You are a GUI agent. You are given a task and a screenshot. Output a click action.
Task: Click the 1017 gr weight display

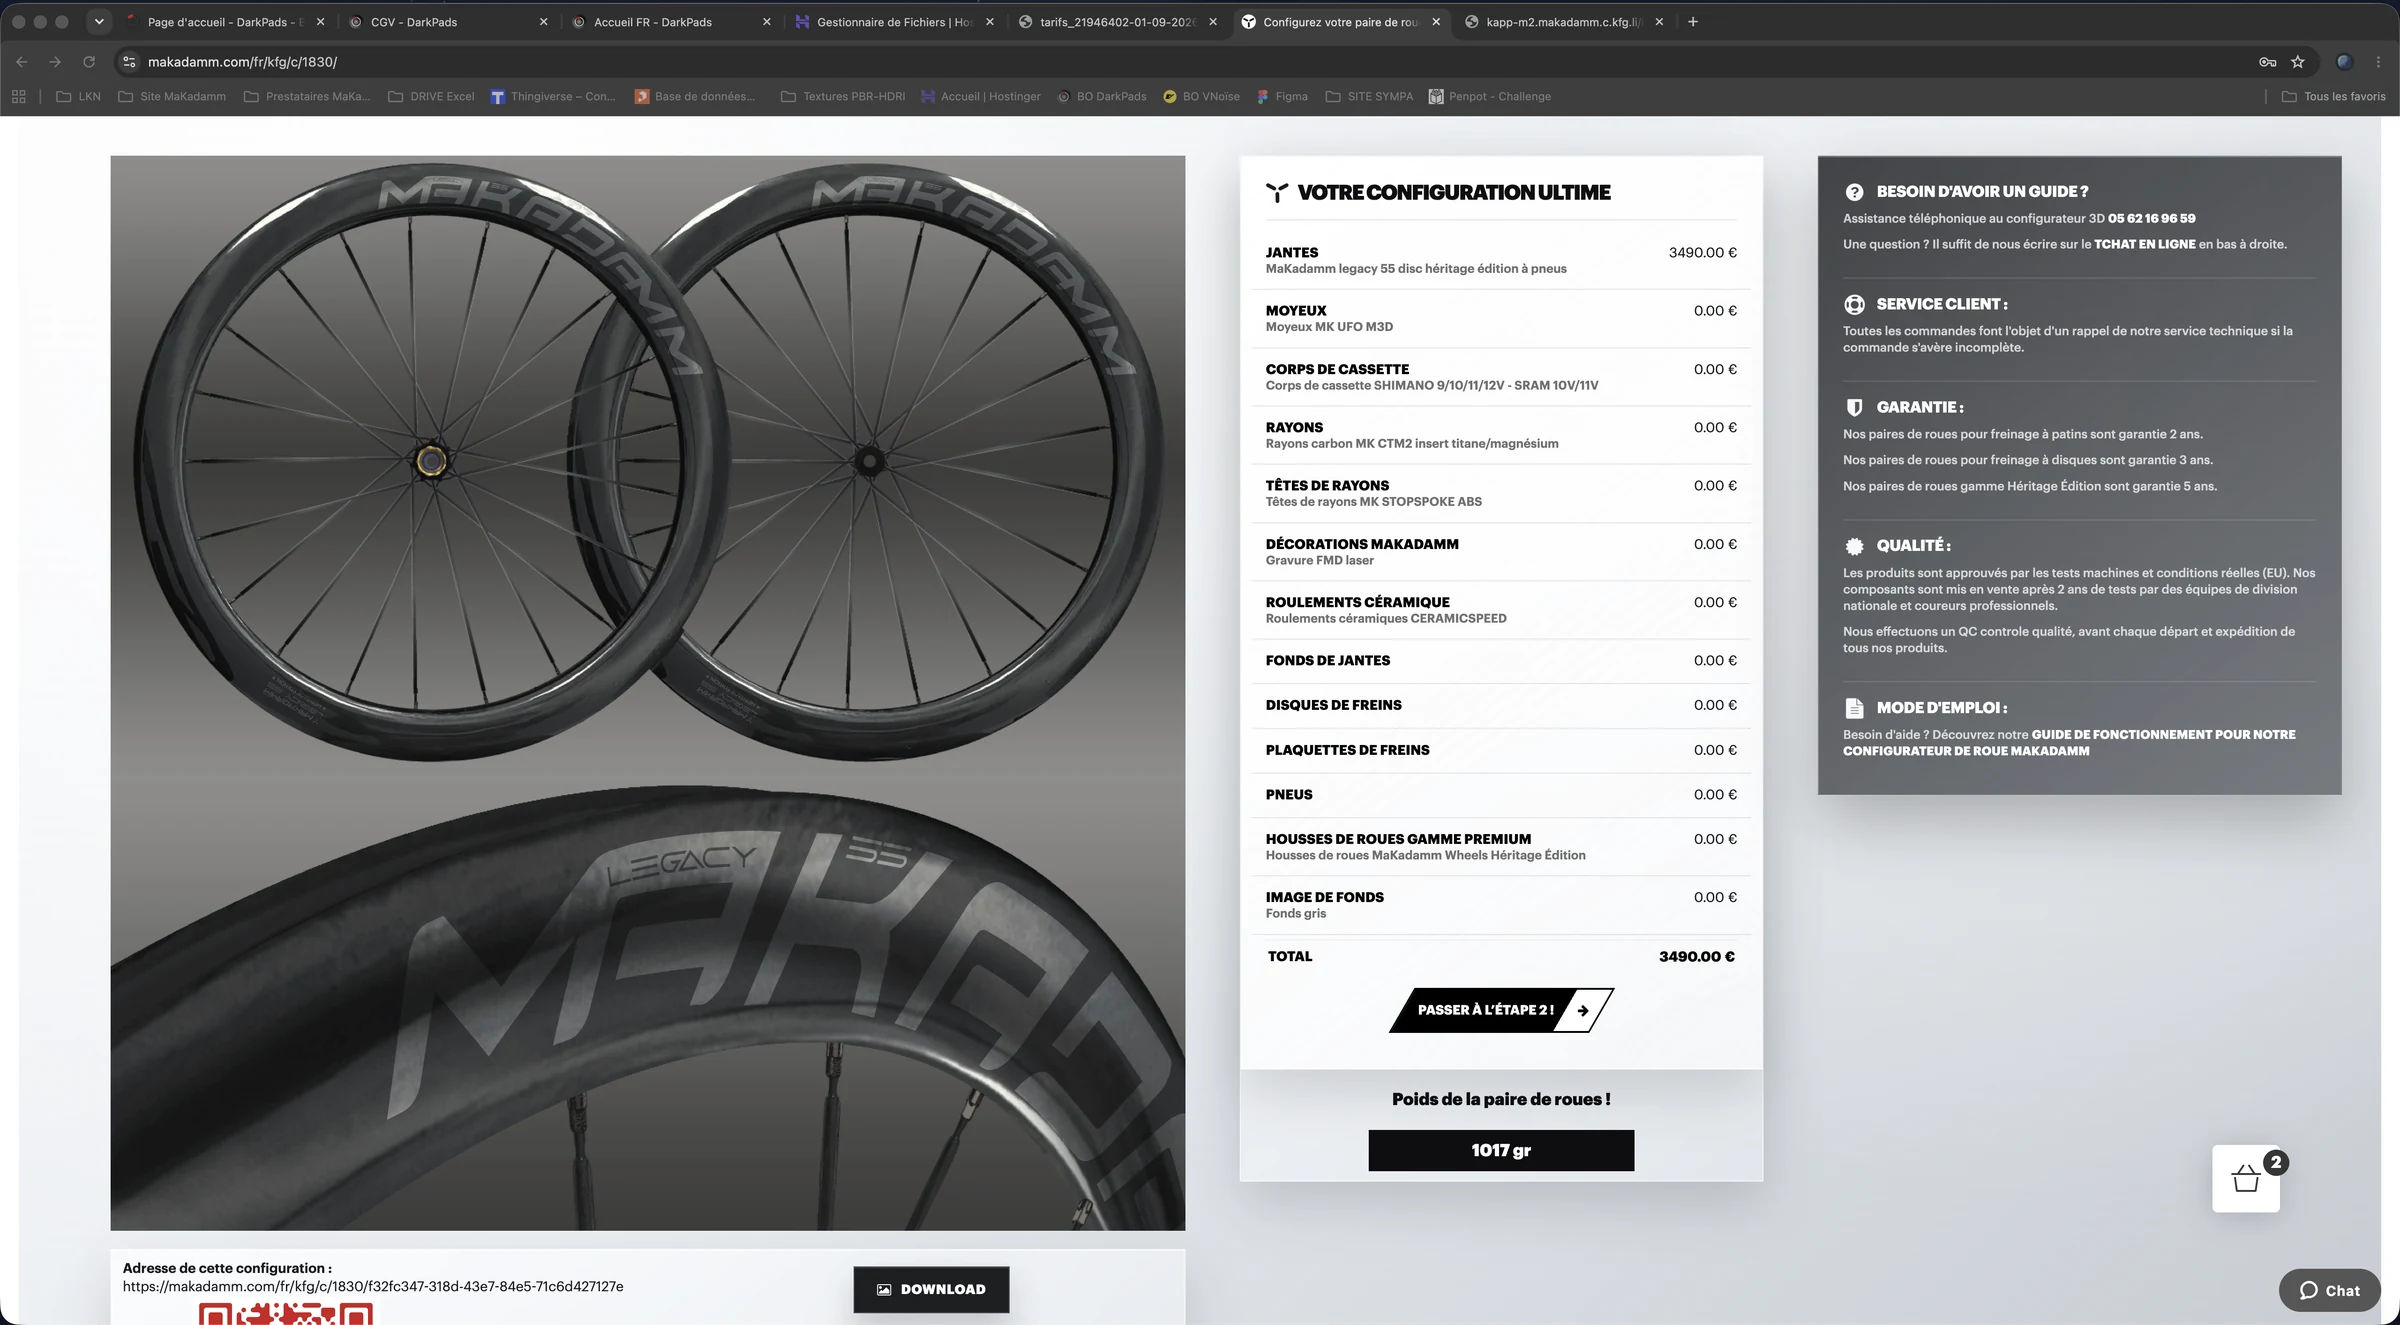pos(1501,1151)
